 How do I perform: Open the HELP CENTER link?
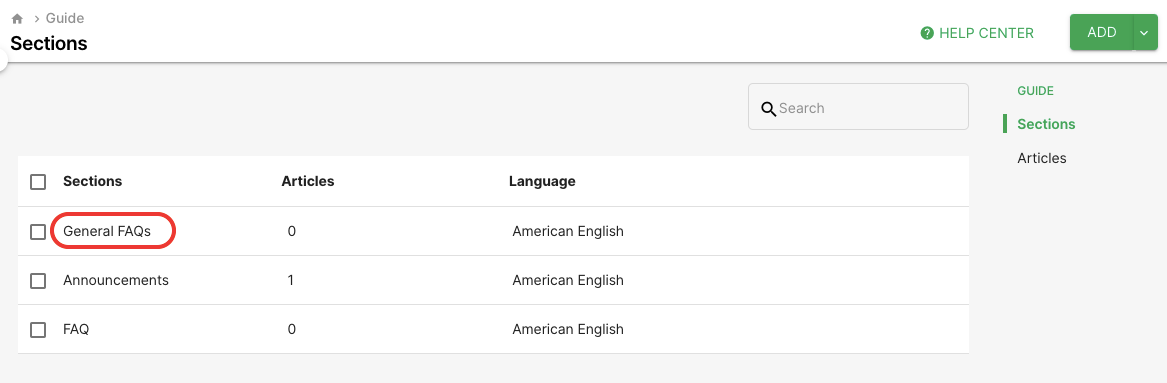tap(986, 33)
